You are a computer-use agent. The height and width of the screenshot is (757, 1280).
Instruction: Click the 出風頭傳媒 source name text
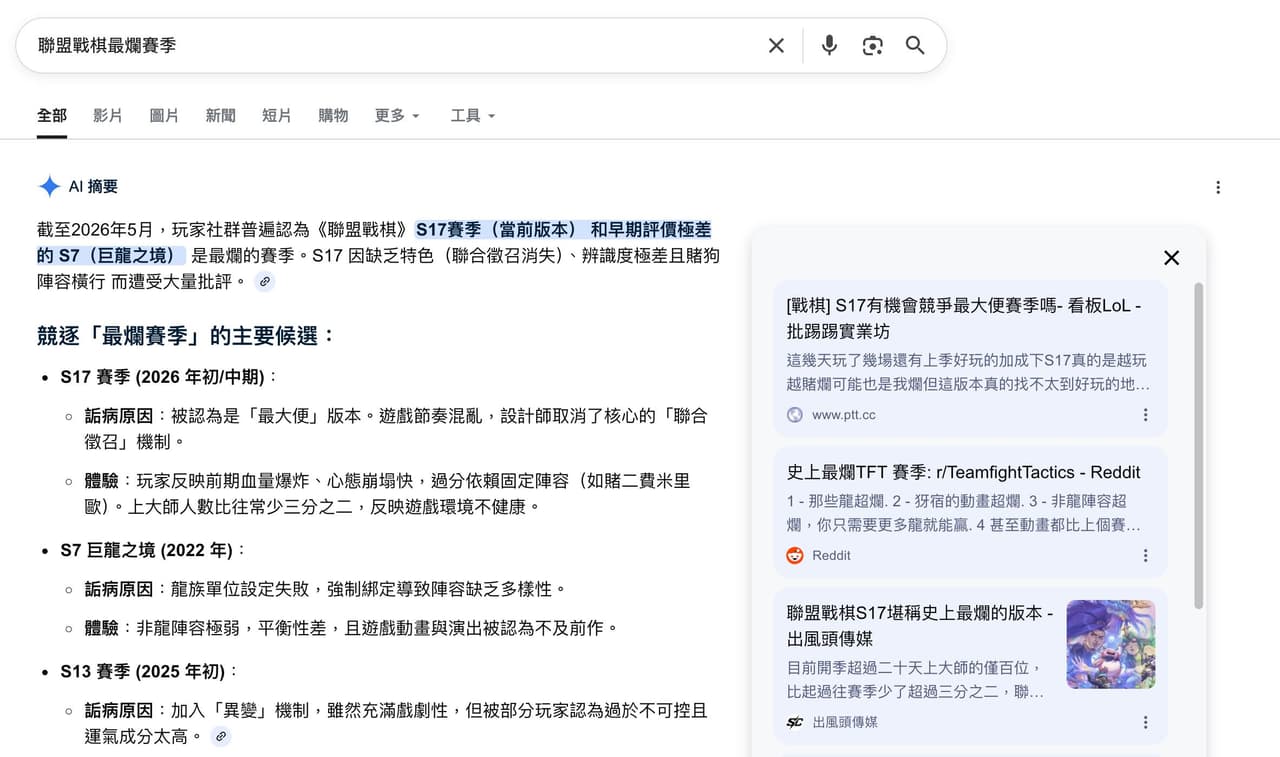click(x=845, y=723)
